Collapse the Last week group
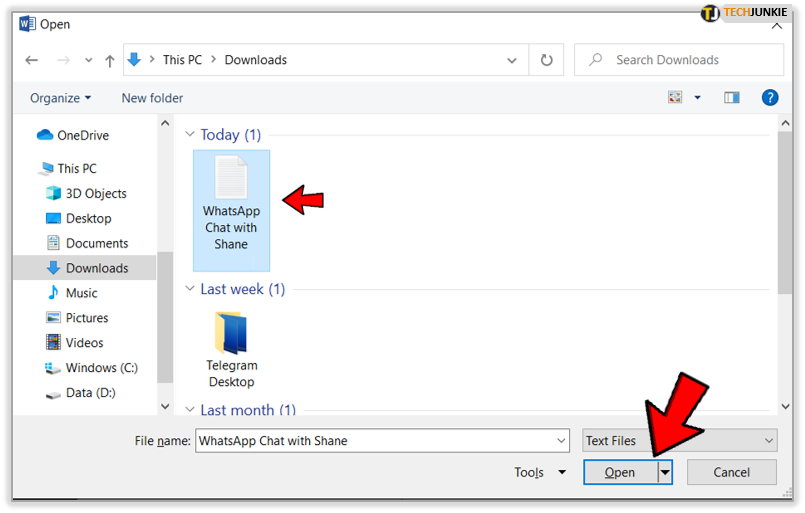805x513 pixels. coord(190,289)
